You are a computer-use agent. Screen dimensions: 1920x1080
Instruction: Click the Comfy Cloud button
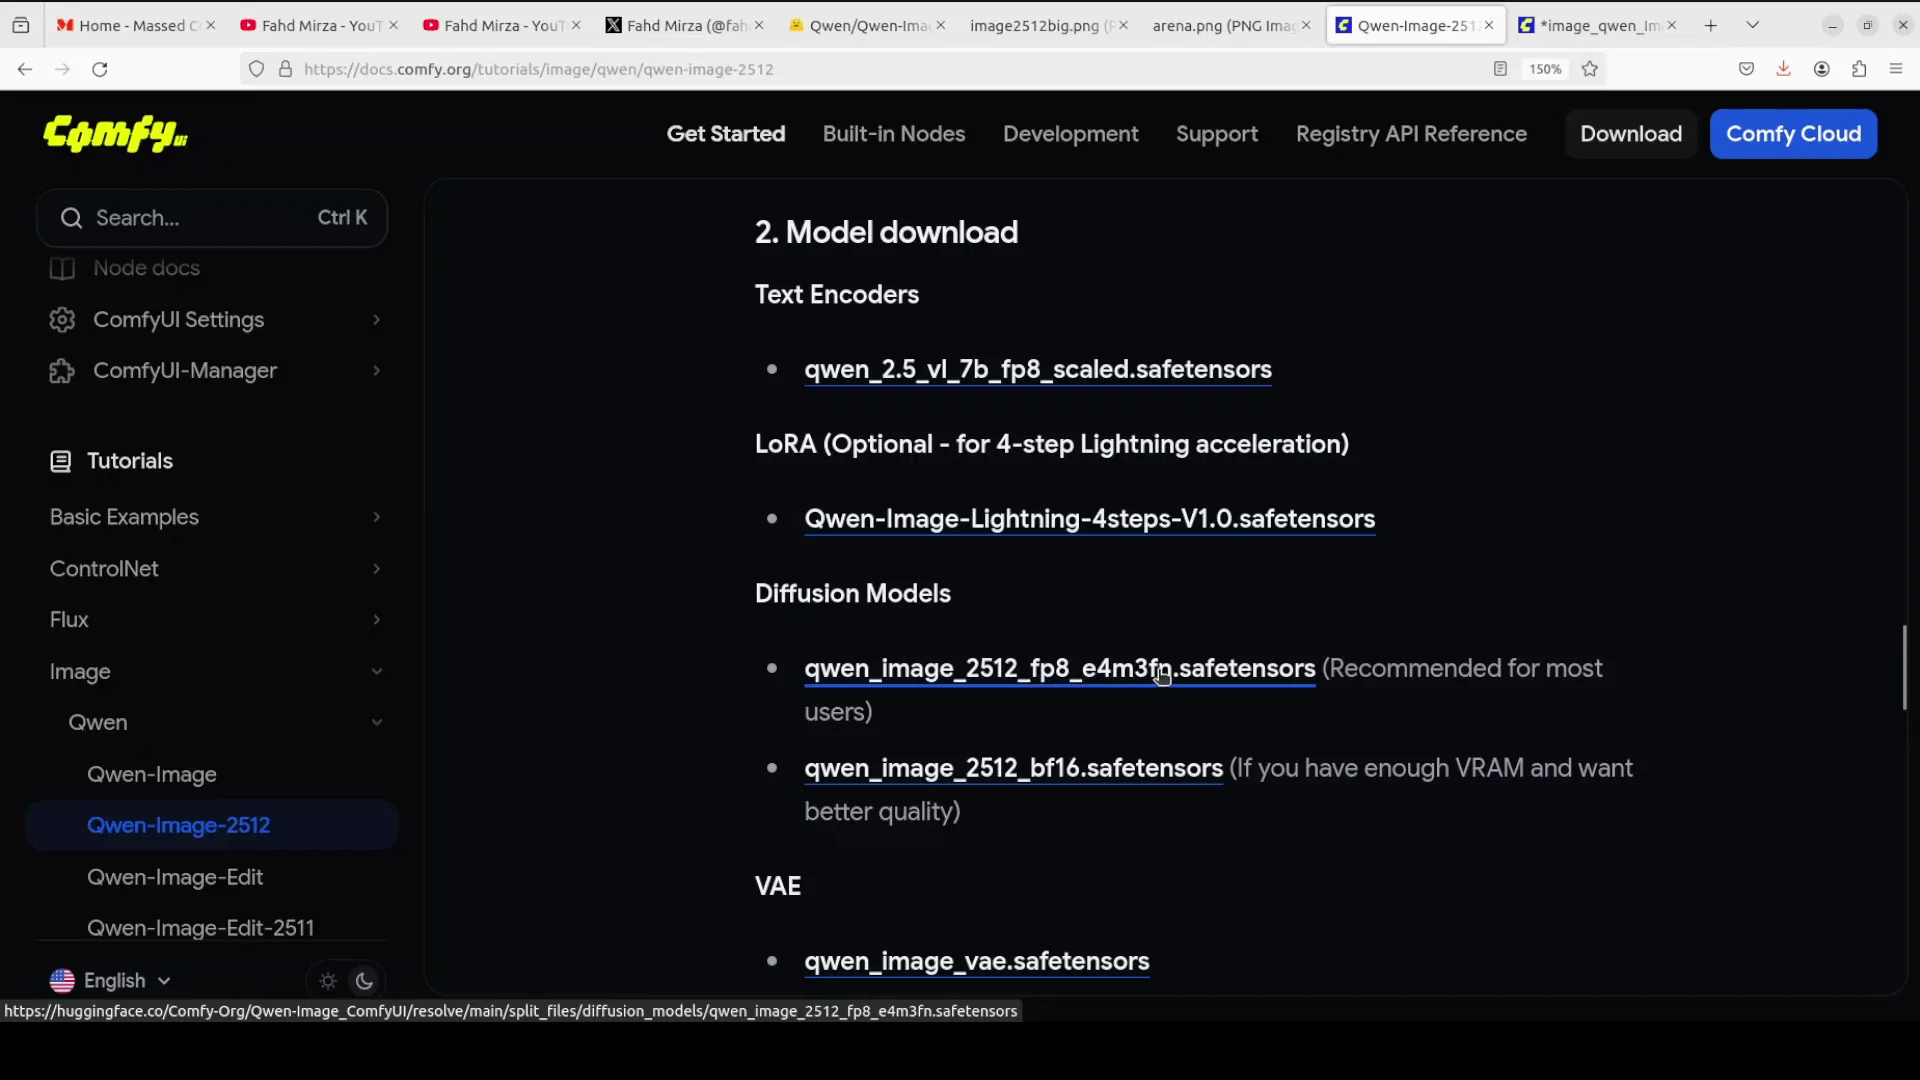[x=1793, y=134]
